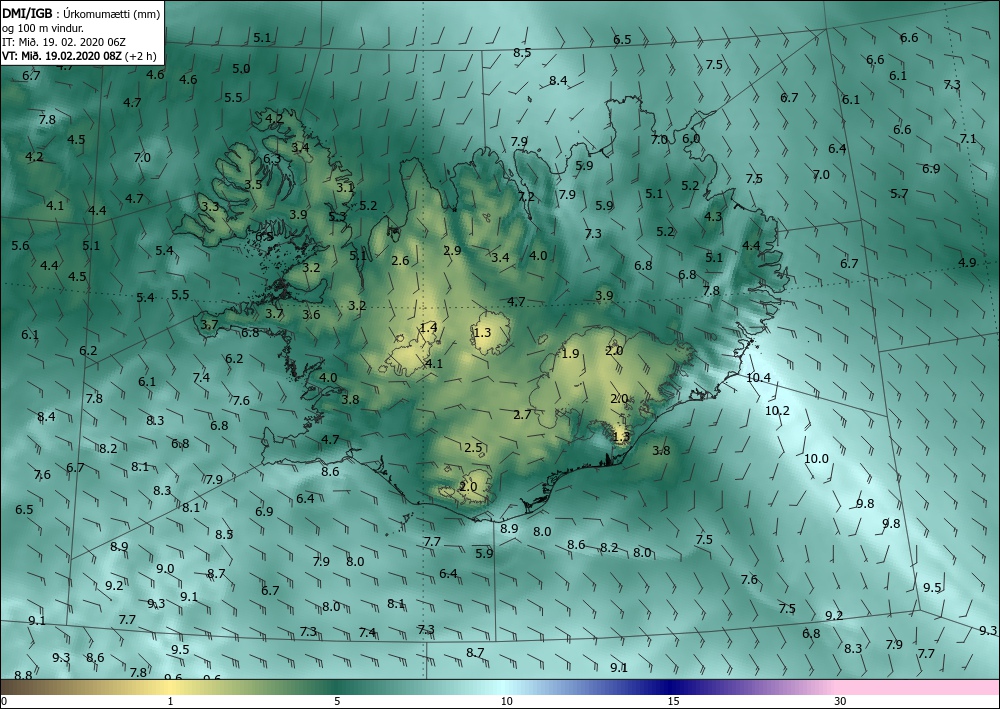Screen dimensions: 1000x709
Task: Click the 4.3 value in northeast Iceland
Action: [713, 217]
